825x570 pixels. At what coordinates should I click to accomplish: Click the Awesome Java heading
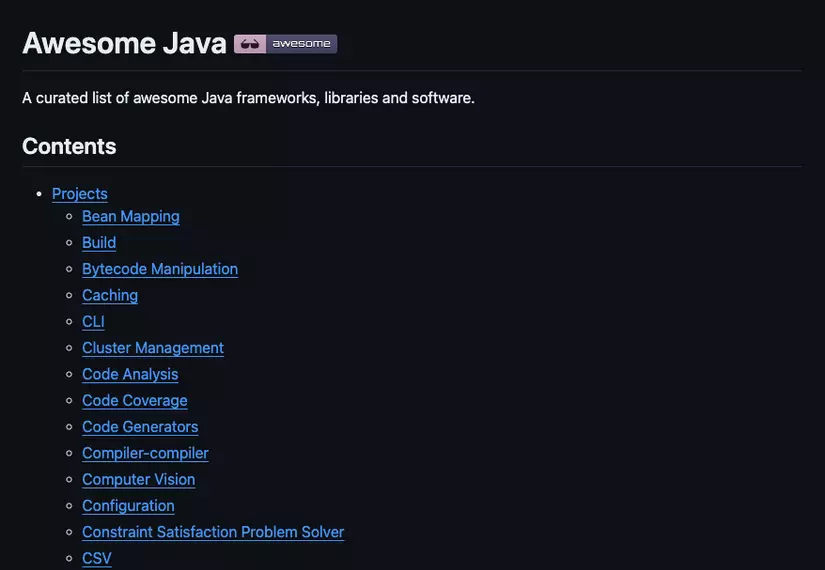(x=124, y=43)
